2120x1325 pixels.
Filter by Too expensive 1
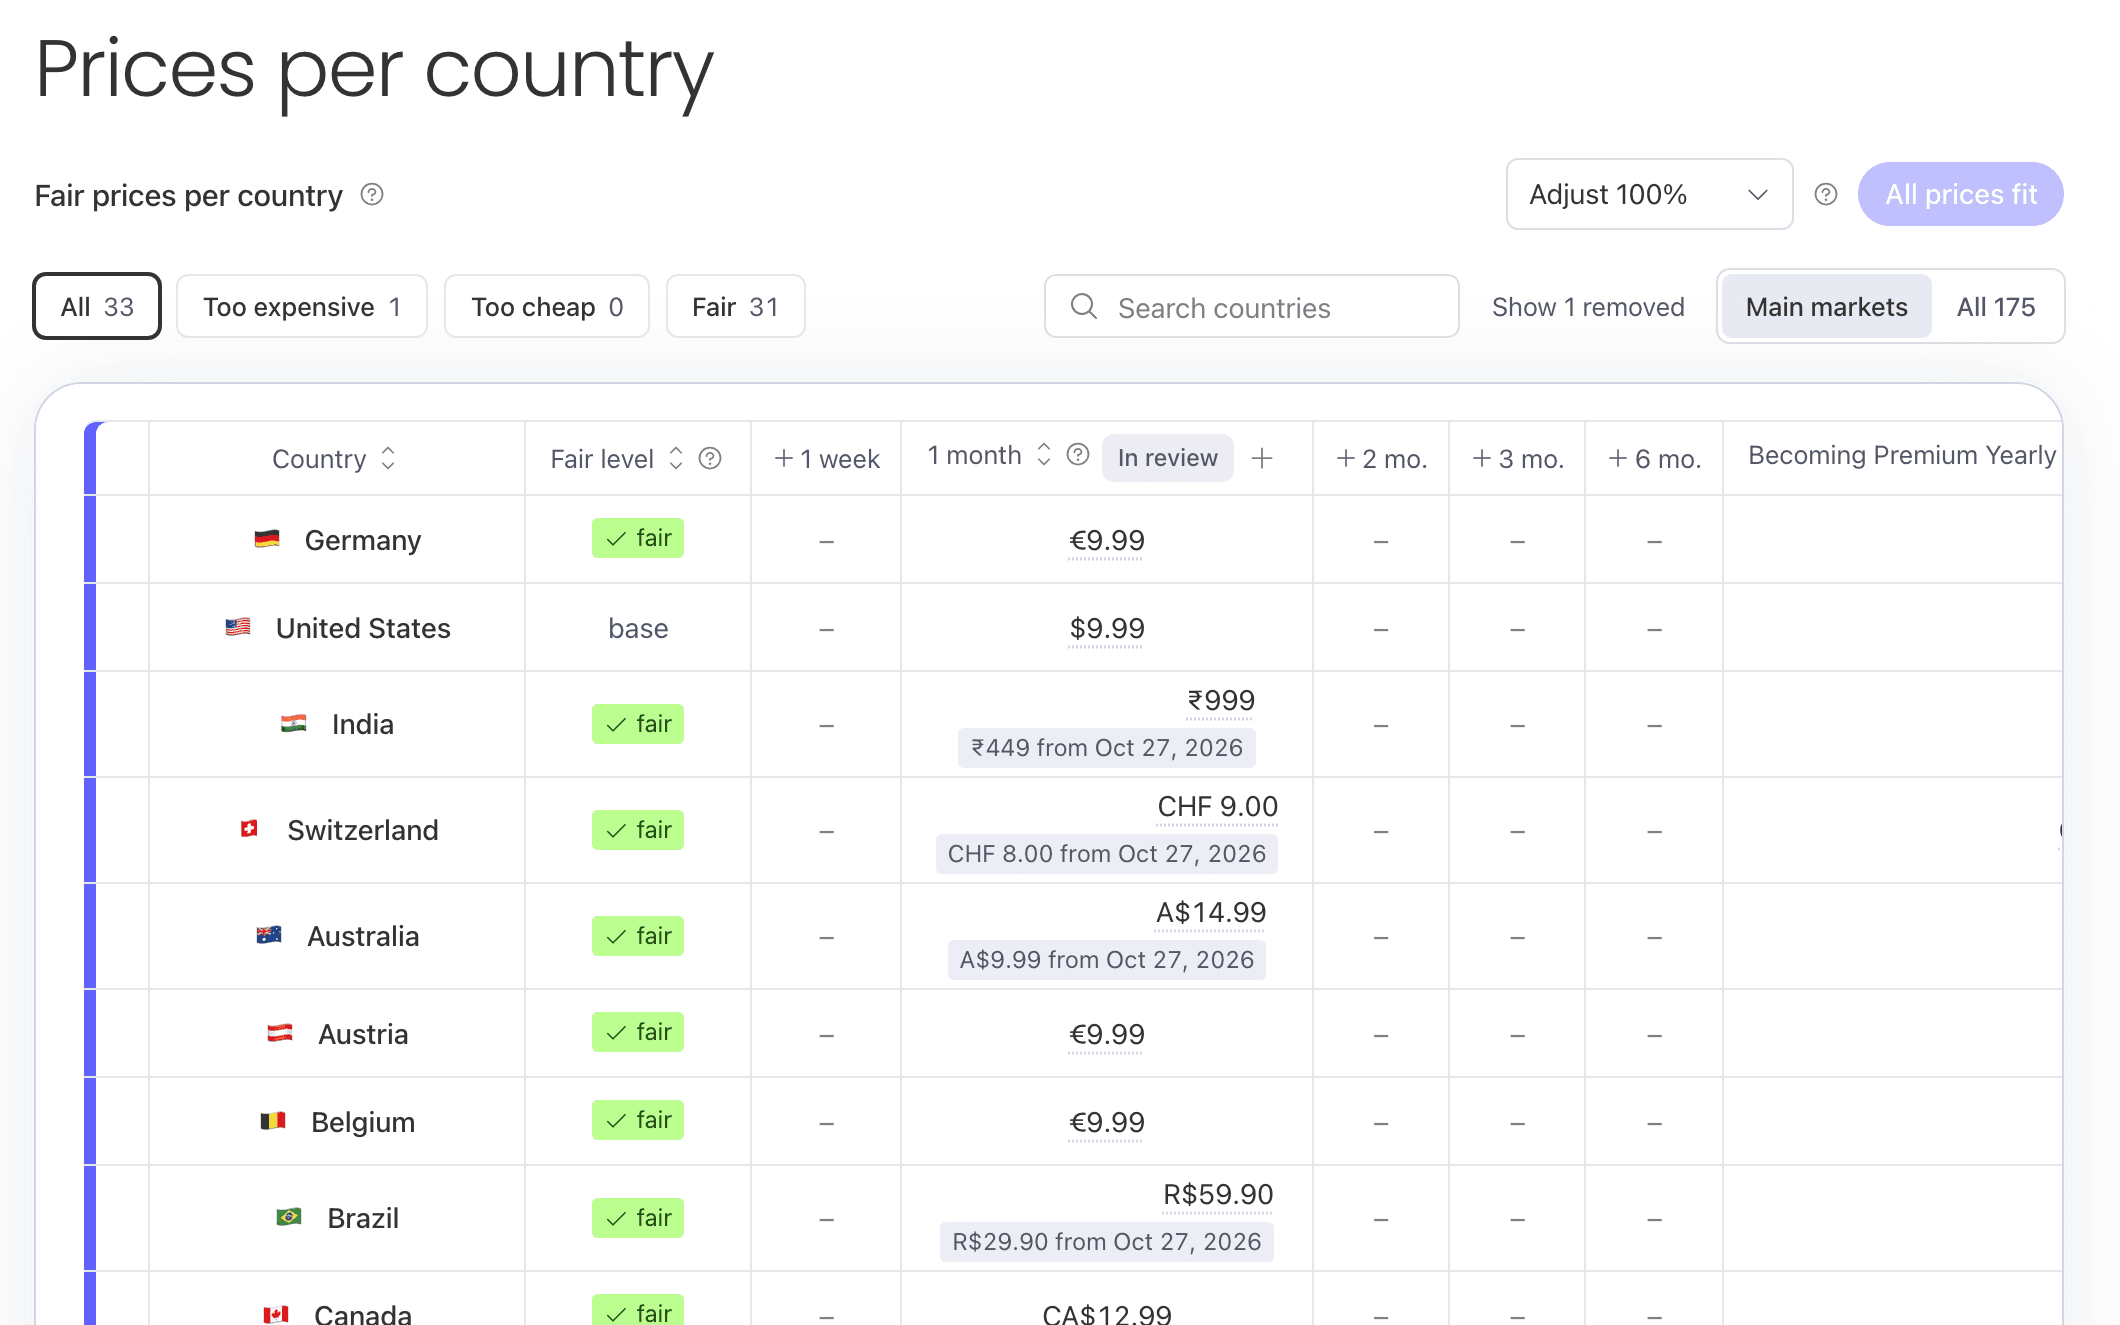click(x=302, y=306)
